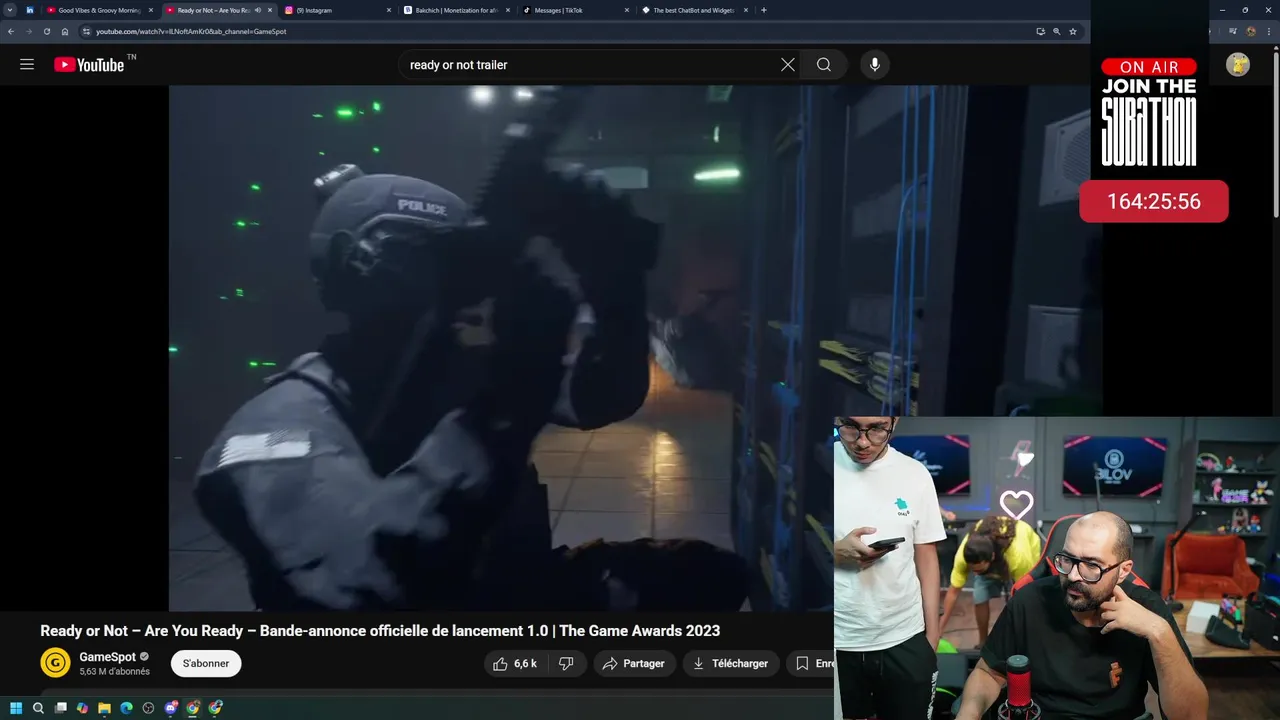This screenshot has height=720, width=1280.
Task: Open browser home page icon
Action: pos(65,31)
